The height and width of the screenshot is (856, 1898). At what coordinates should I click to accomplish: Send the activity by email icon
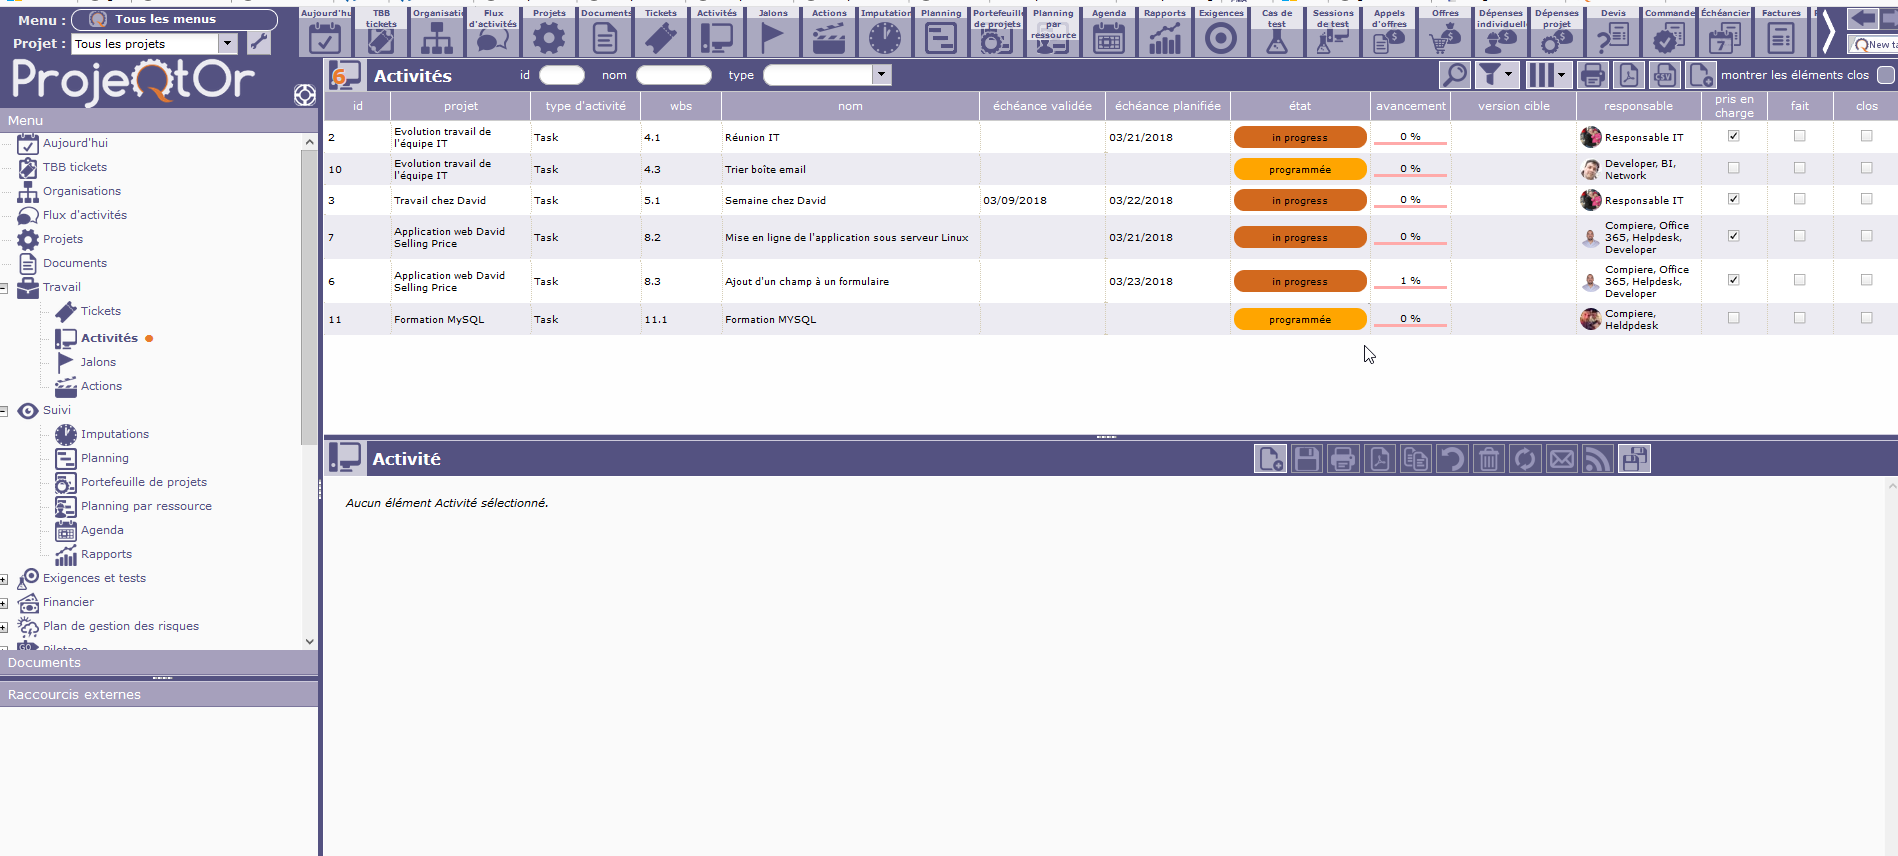coord(1562,459)
